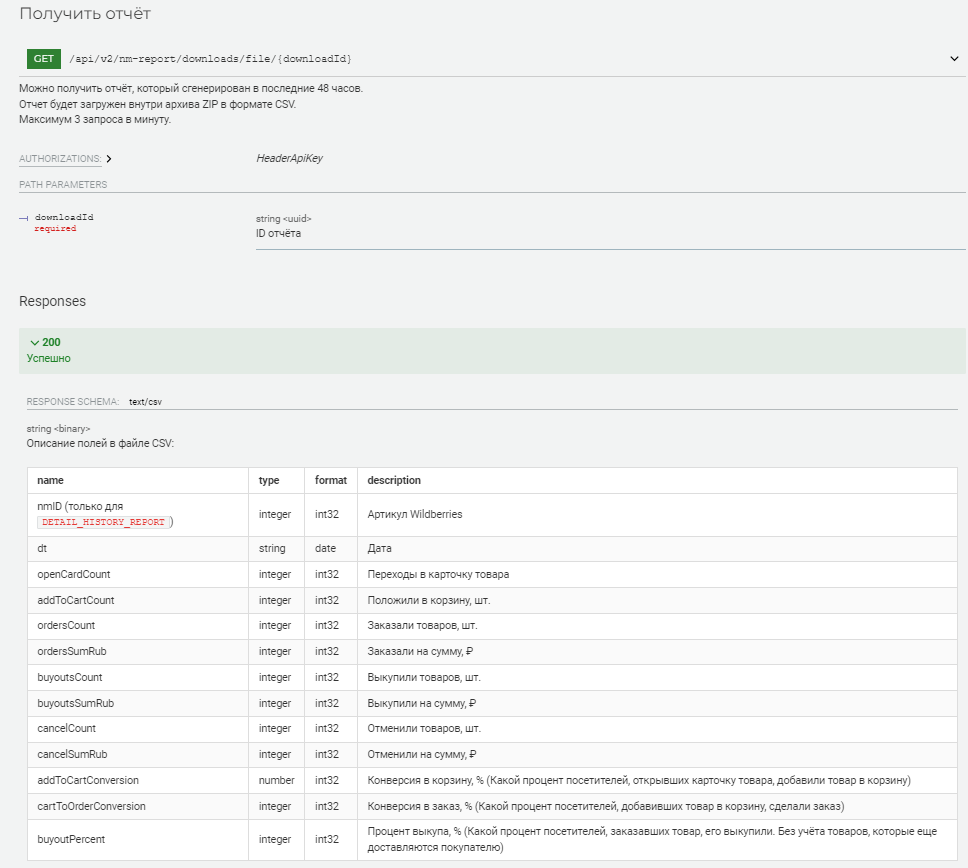968x868 pixels.
Task: Expand the AUTHORIZATIONS arrow
Action: tap(108, 159)
